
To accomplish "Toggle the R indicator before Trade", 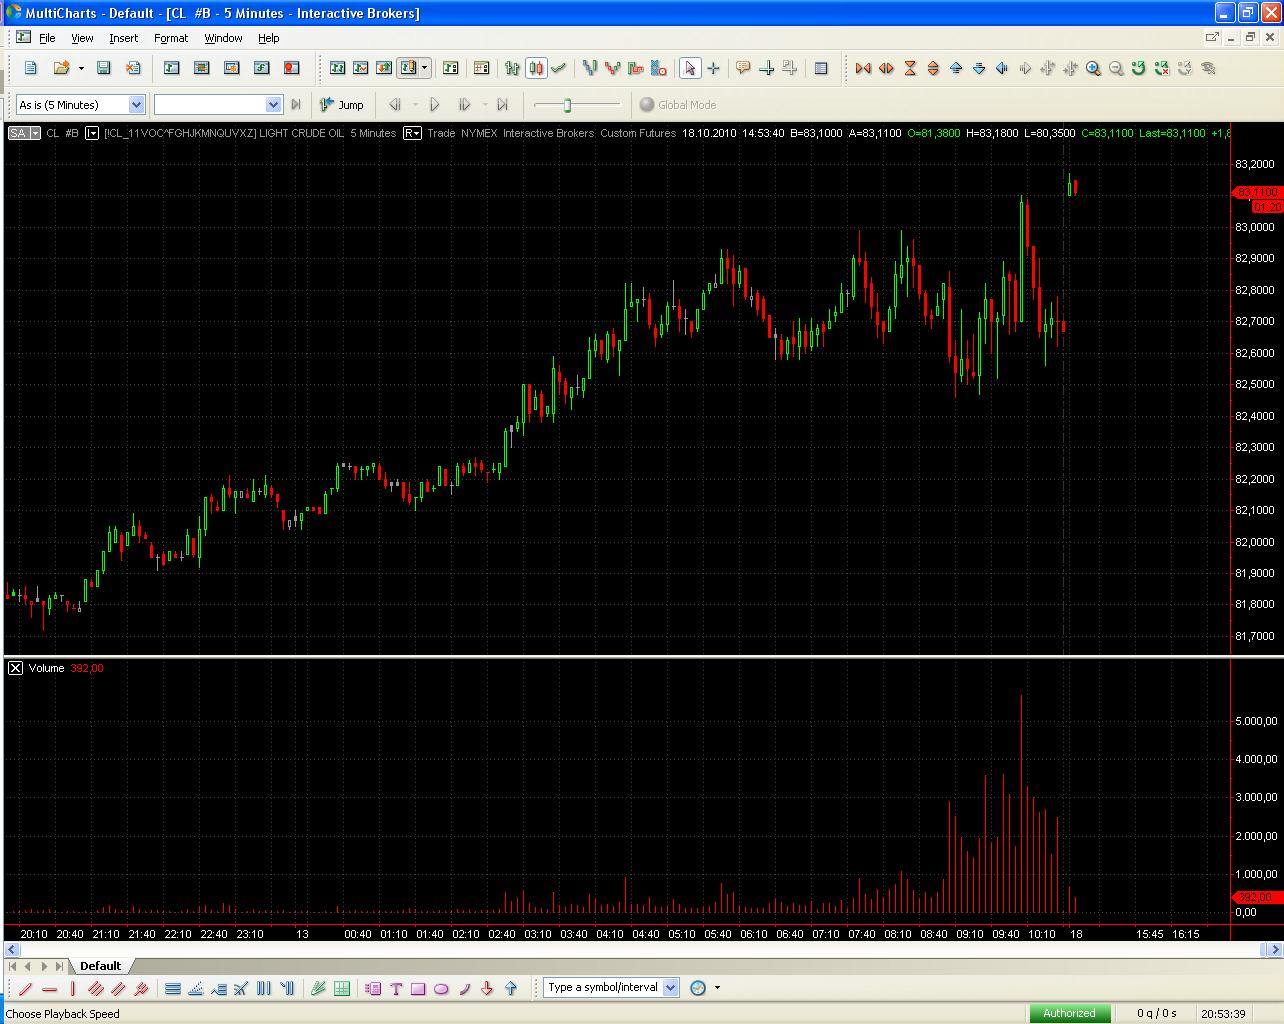I will coord(412,133).
